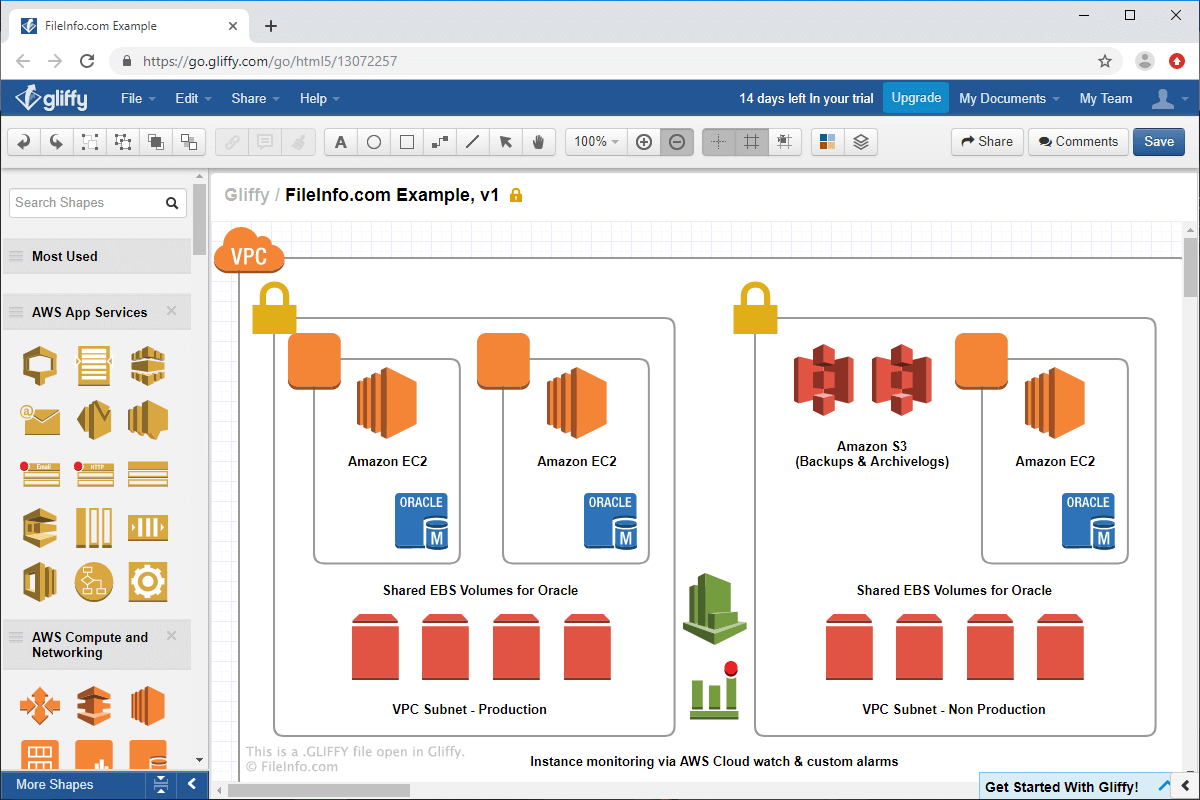
Task: Select the Line tool
Action: click(x=473, y=142)
